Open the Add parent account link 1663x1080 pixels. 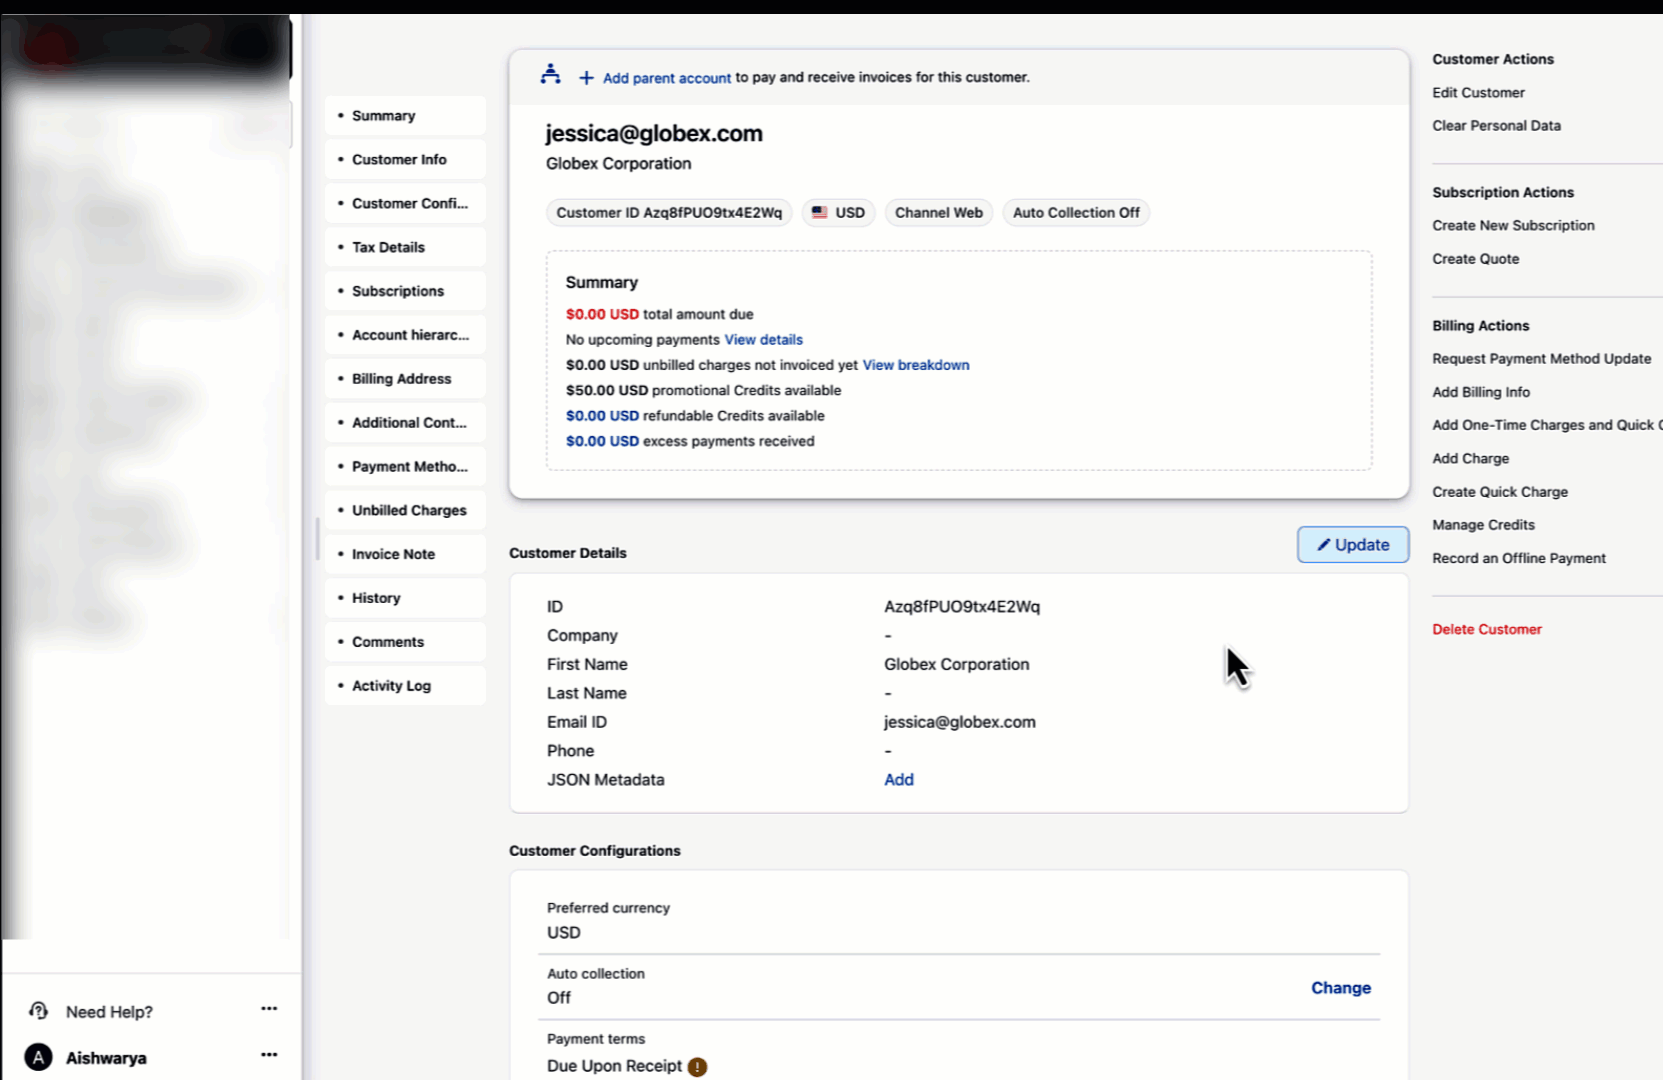coord(666,78)
